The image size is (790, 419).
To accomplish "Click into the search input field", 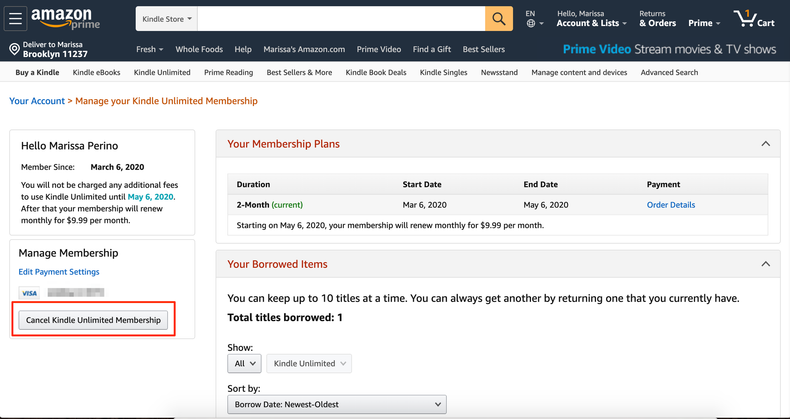I will pos(340,19).
